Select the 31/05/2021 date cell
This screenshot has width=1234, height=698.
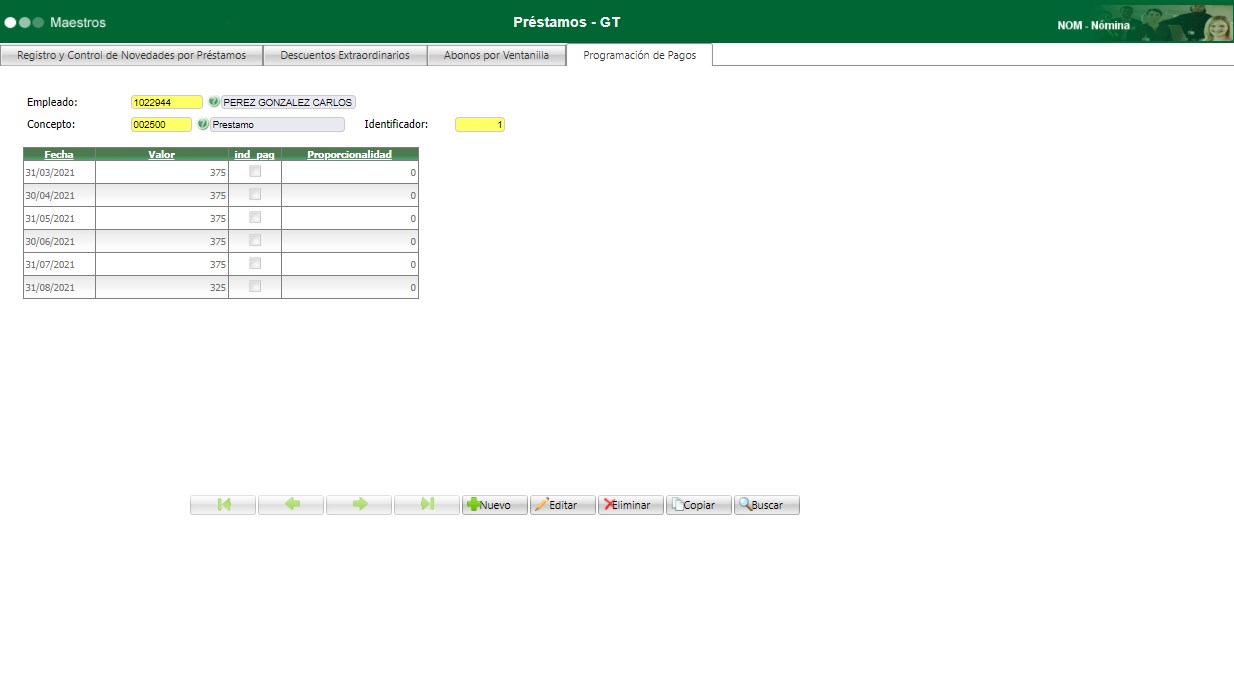click(59, 218)
